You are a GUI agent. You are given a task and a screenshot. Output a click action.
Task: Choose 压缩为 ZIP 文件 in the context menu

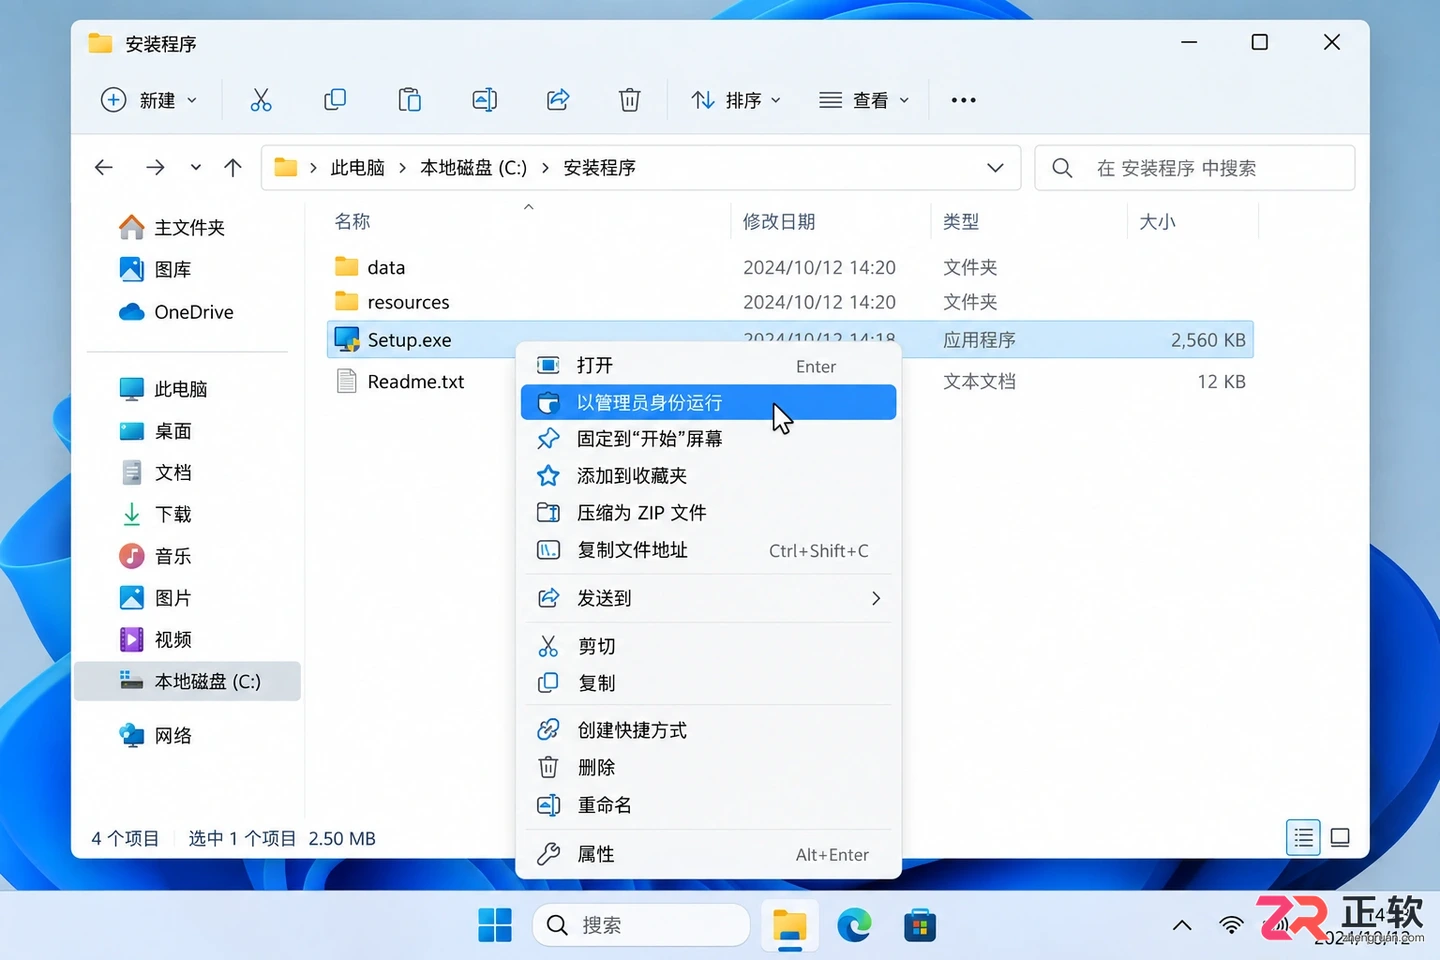click(708, 513)
